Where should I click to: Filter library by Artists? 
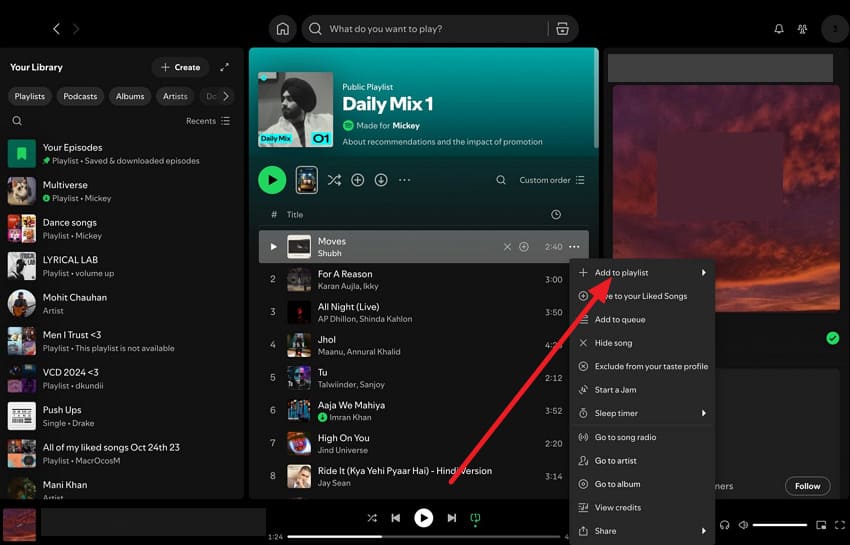175,96
